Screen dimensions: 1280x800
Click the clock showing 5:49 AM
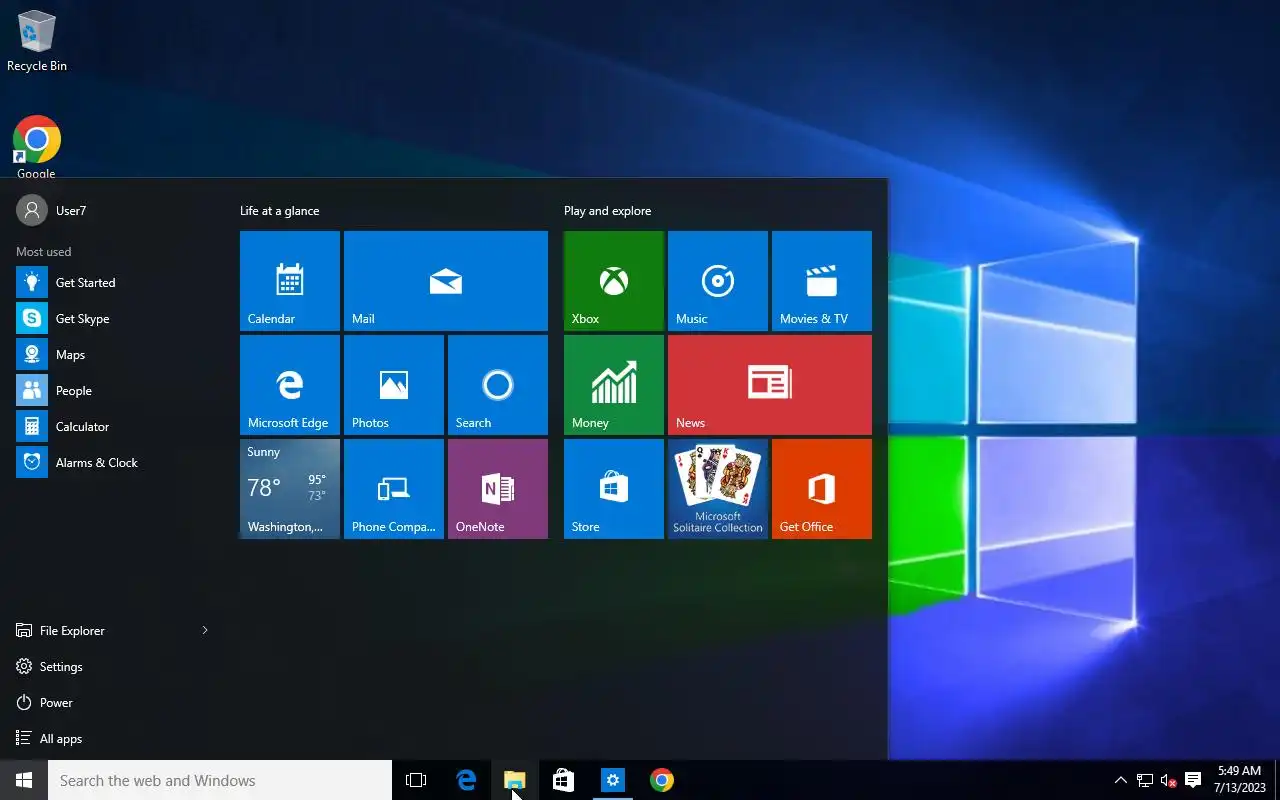coord(1240,780)
